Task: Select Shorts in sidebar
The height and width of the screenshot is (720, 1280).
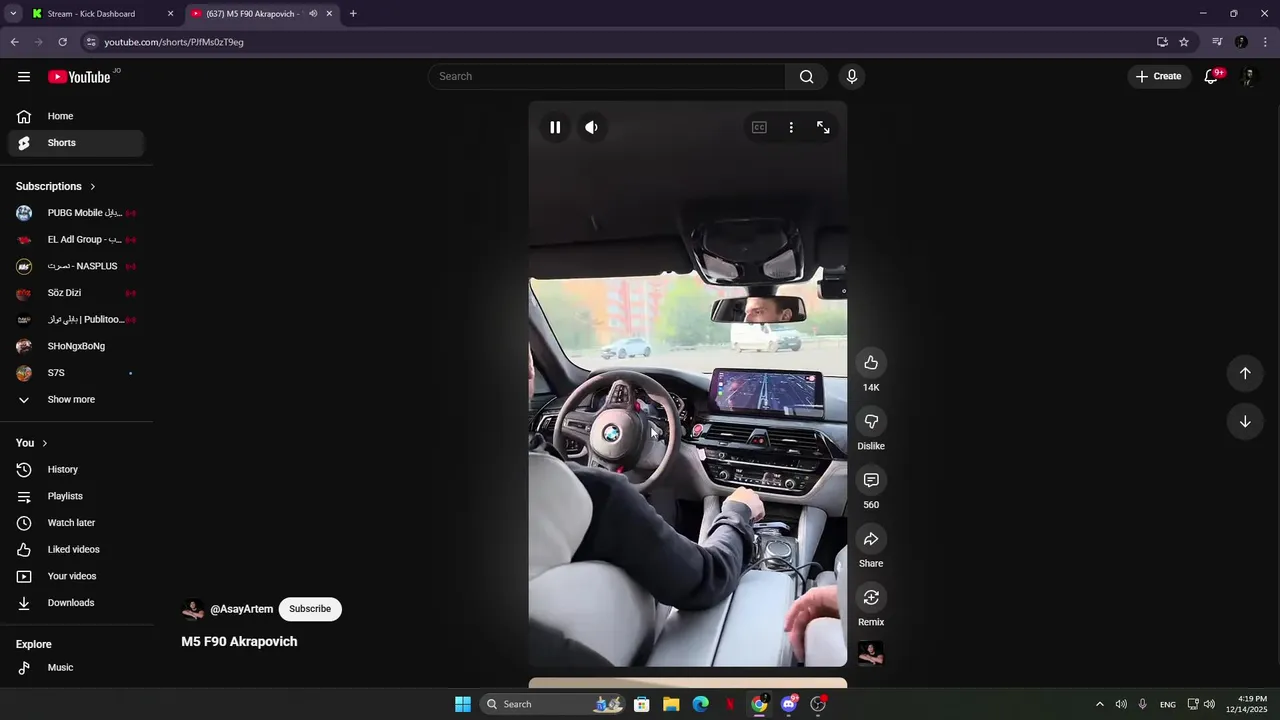Action: [x=76, y=143]
